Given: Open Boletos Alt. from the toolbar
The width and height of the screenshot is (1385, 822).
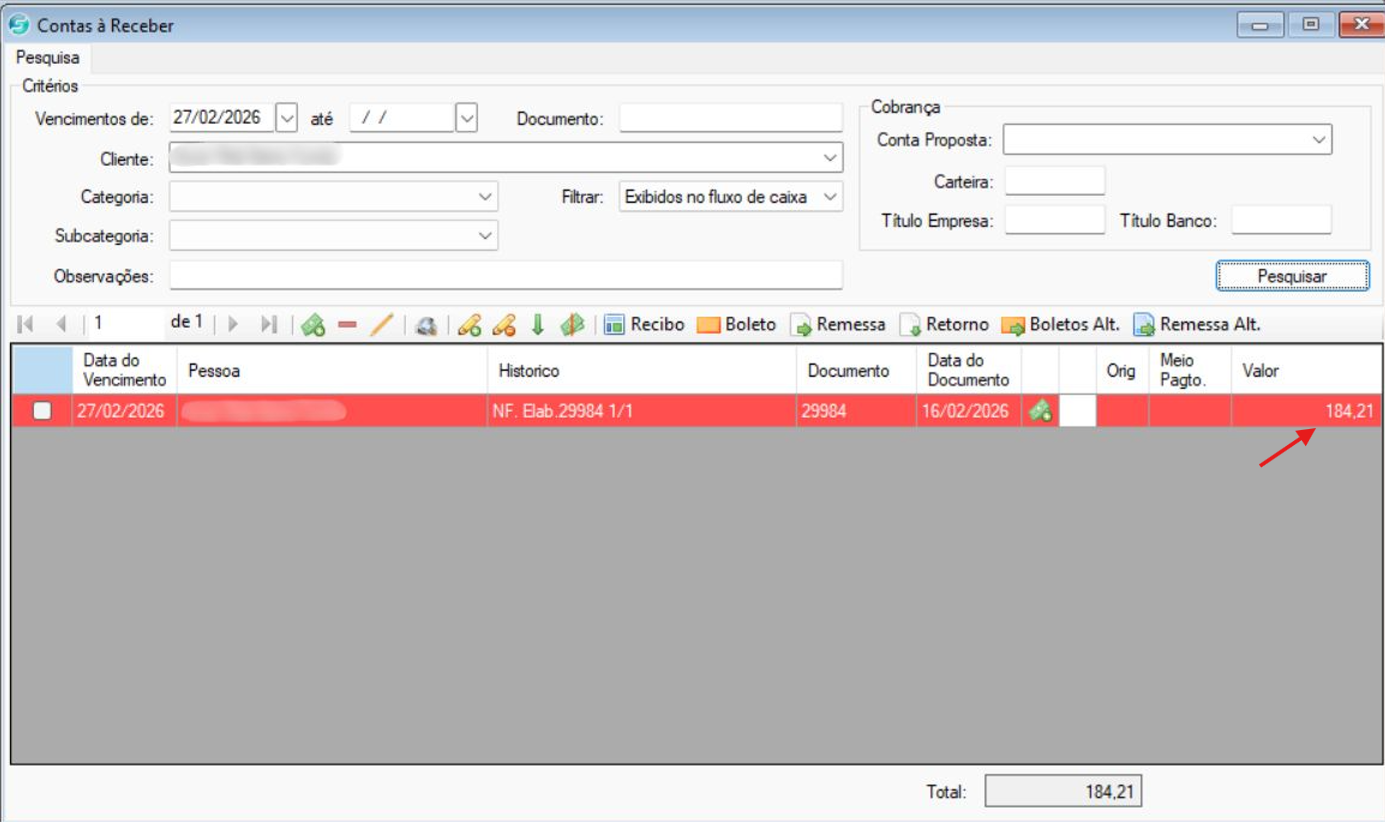Looking at the screenshot, I should pyautogui.click(x=1062, y=325).
